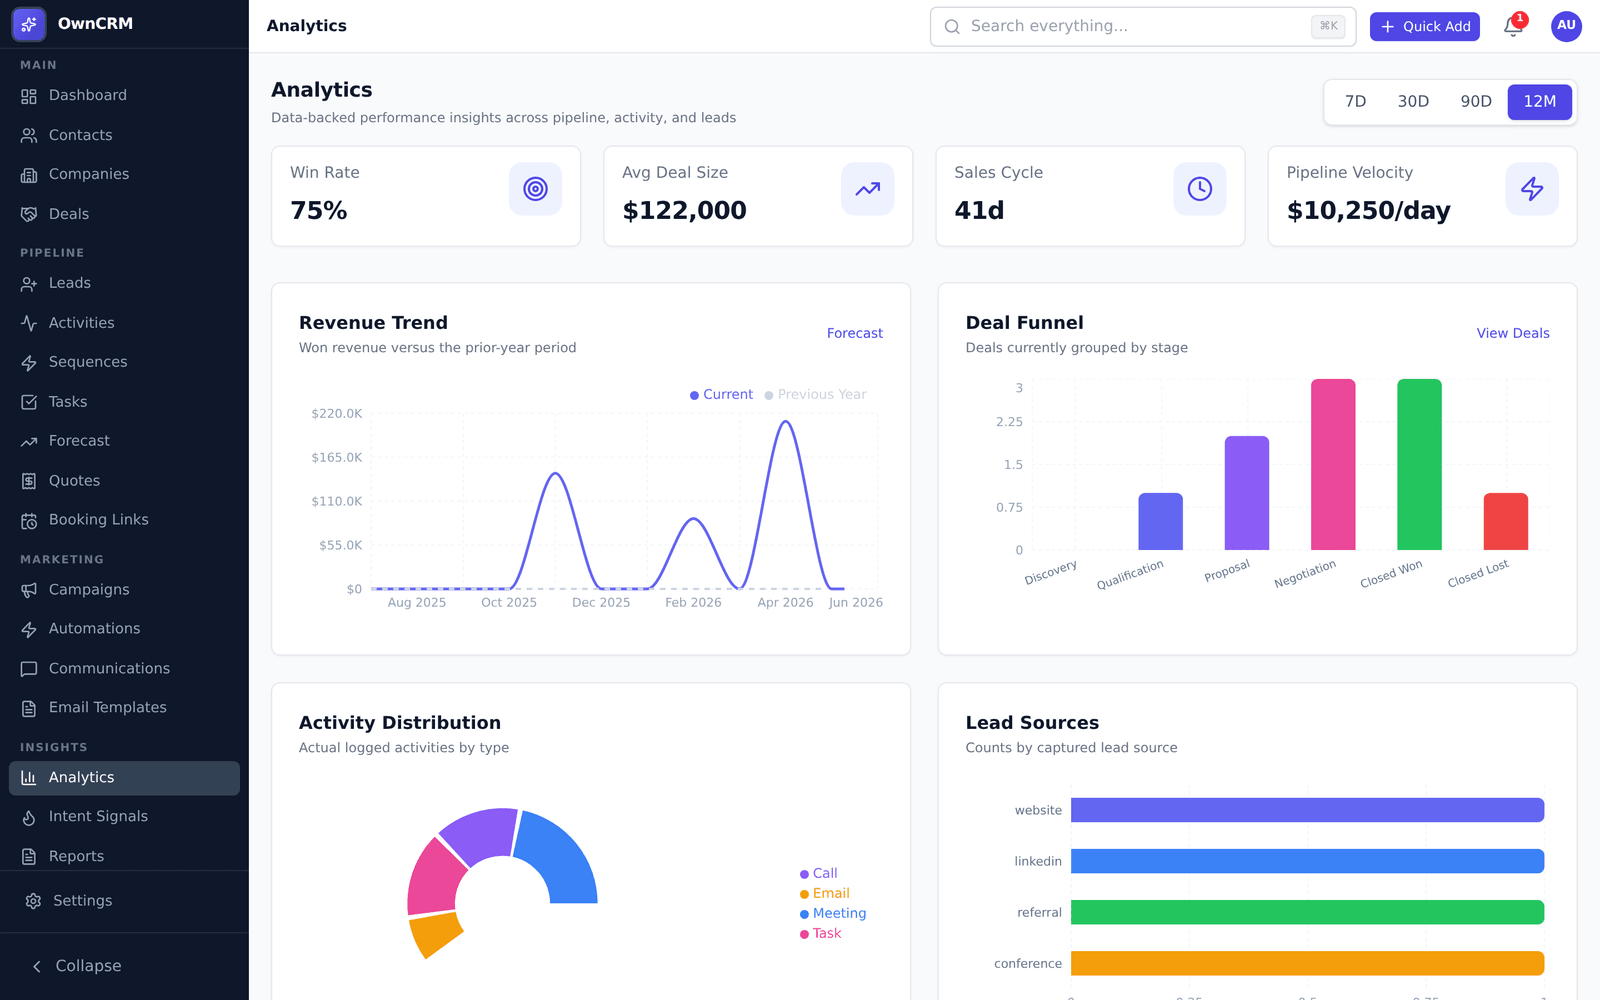
Task: Select the Analytics sidebar item
Action: pyautogui.click(x=124, y=778)
